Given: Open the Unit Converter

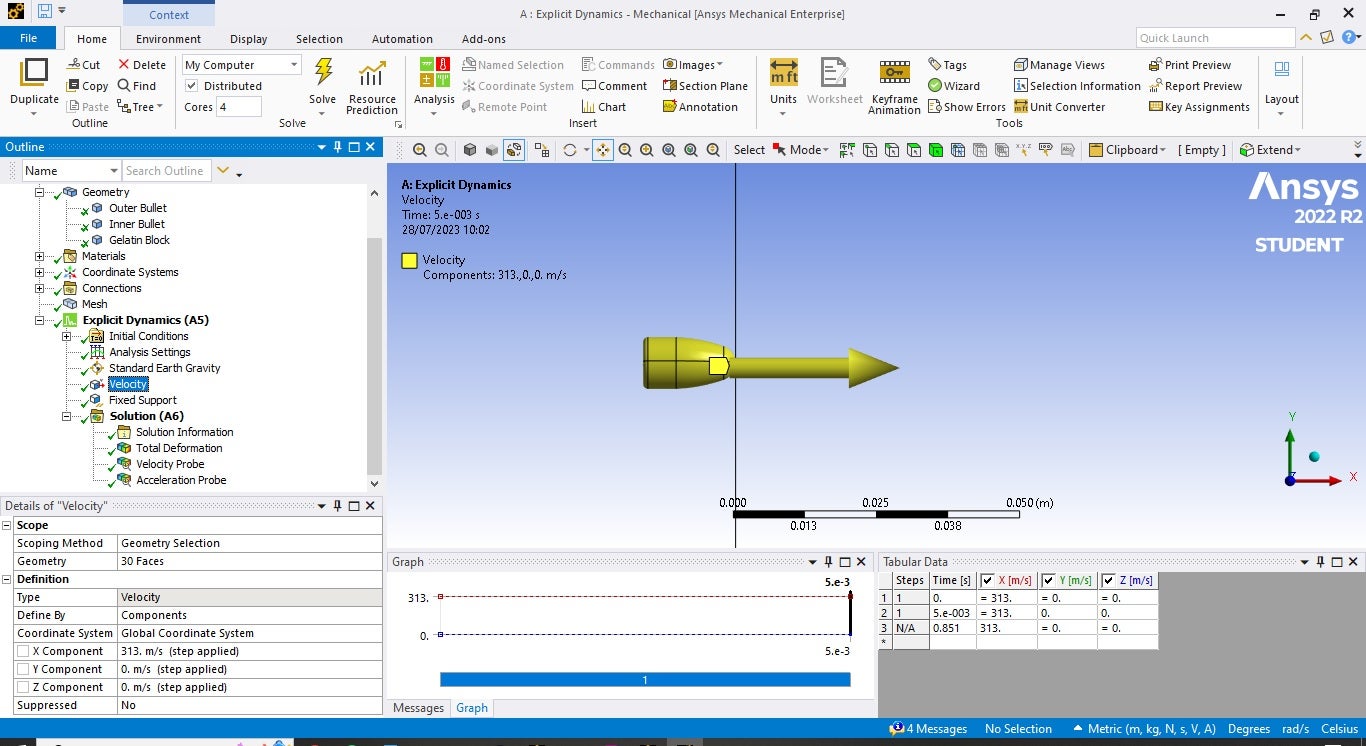Looking at the screenshot, I should click(1059, 107).
